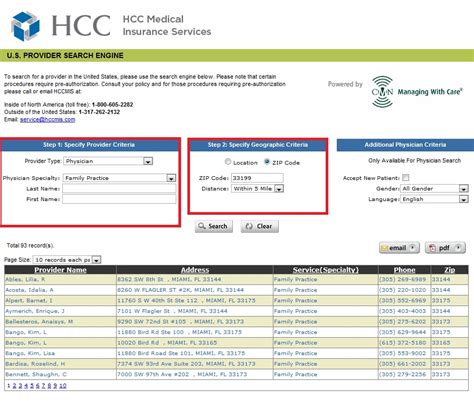Select the Location radio button
This screenshot has width=474, height=401.
pos(228,162)
